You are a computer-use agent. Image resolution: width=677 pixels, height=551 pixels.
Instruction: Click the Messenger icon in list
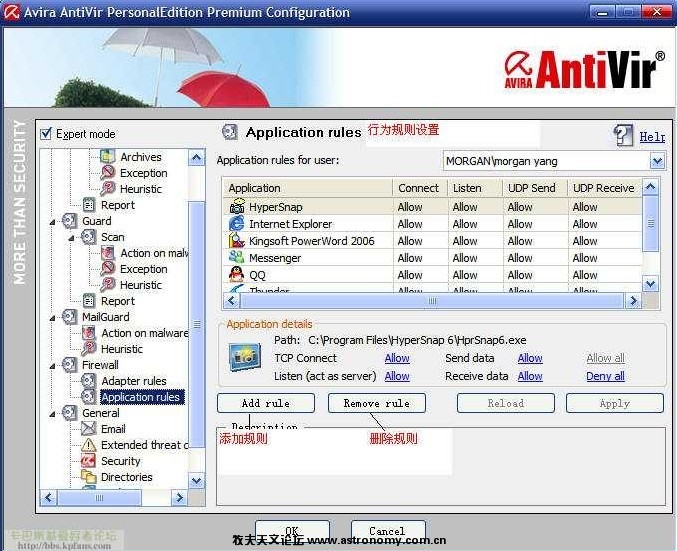click(x=237, y=257)
